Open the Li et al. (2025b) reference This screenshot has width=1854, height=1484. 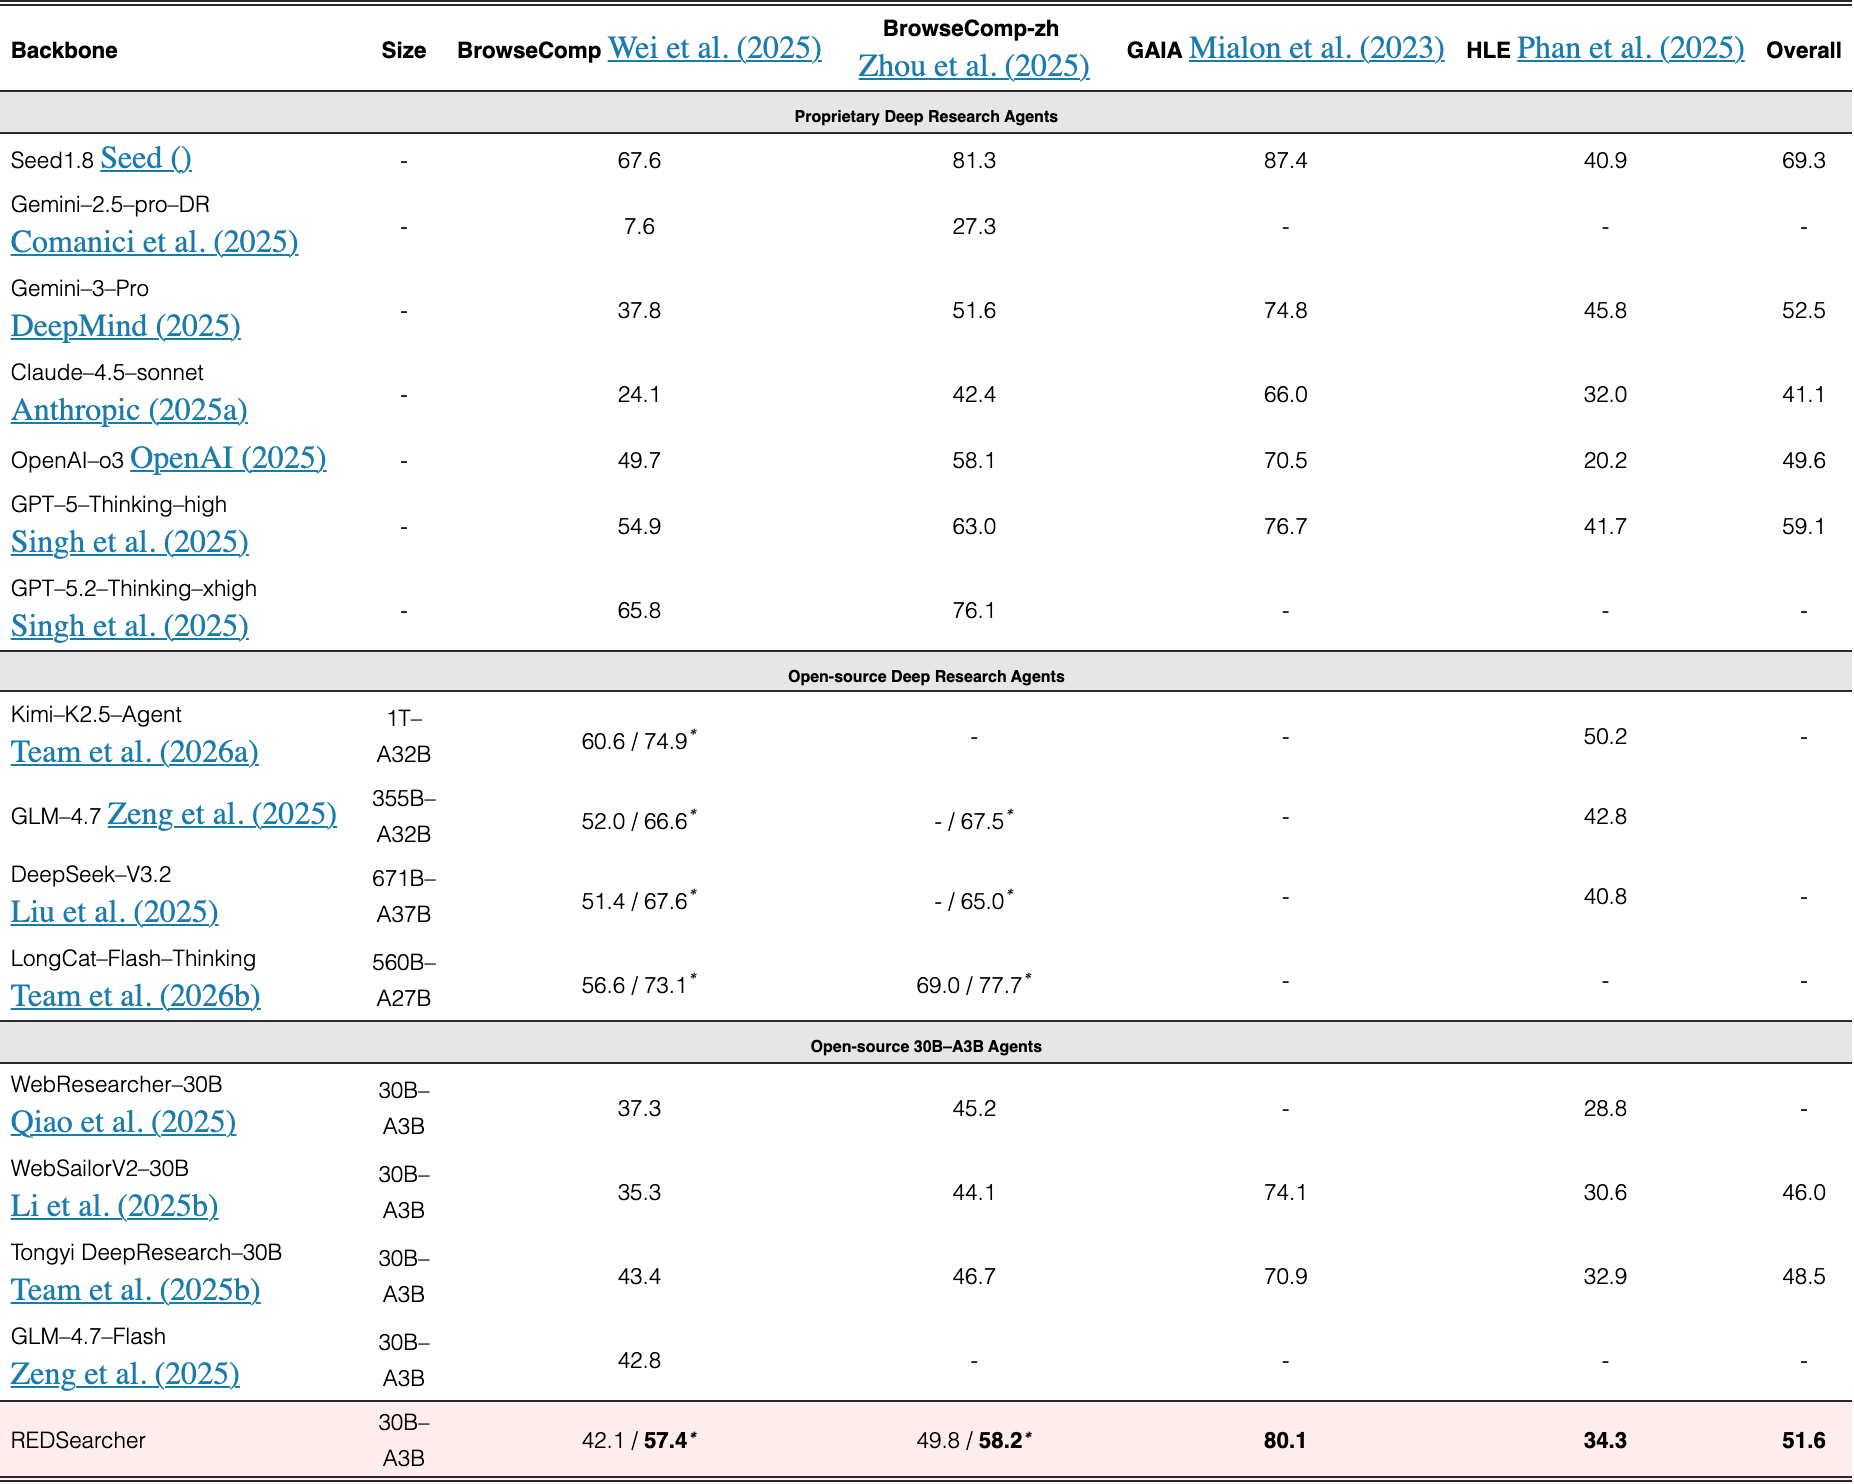click(114, 1206)
